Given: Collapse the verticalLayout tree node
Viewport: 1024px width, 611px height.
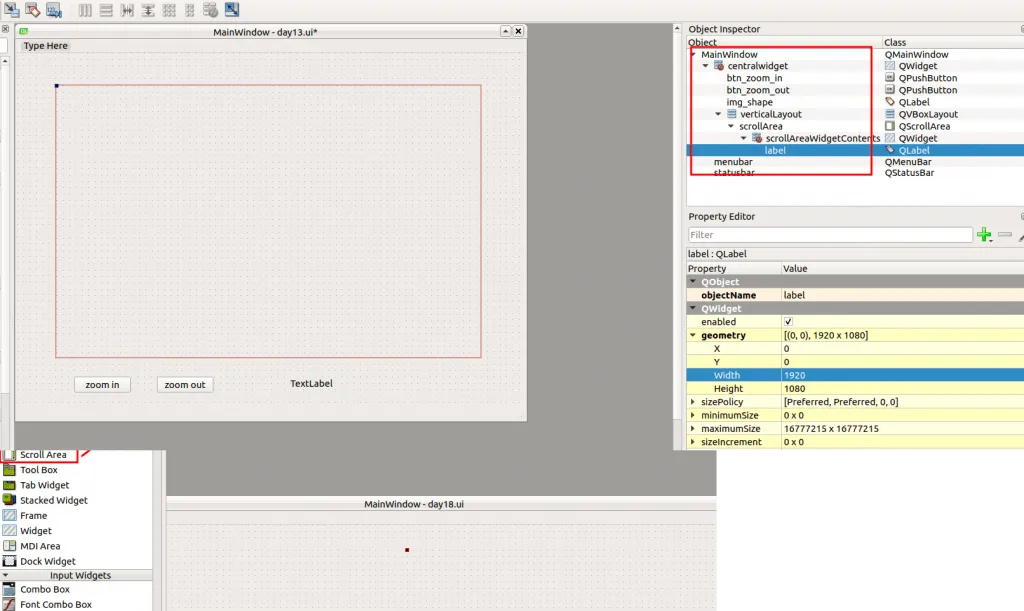Looking at the screenshot, I should tap(718, 114).
